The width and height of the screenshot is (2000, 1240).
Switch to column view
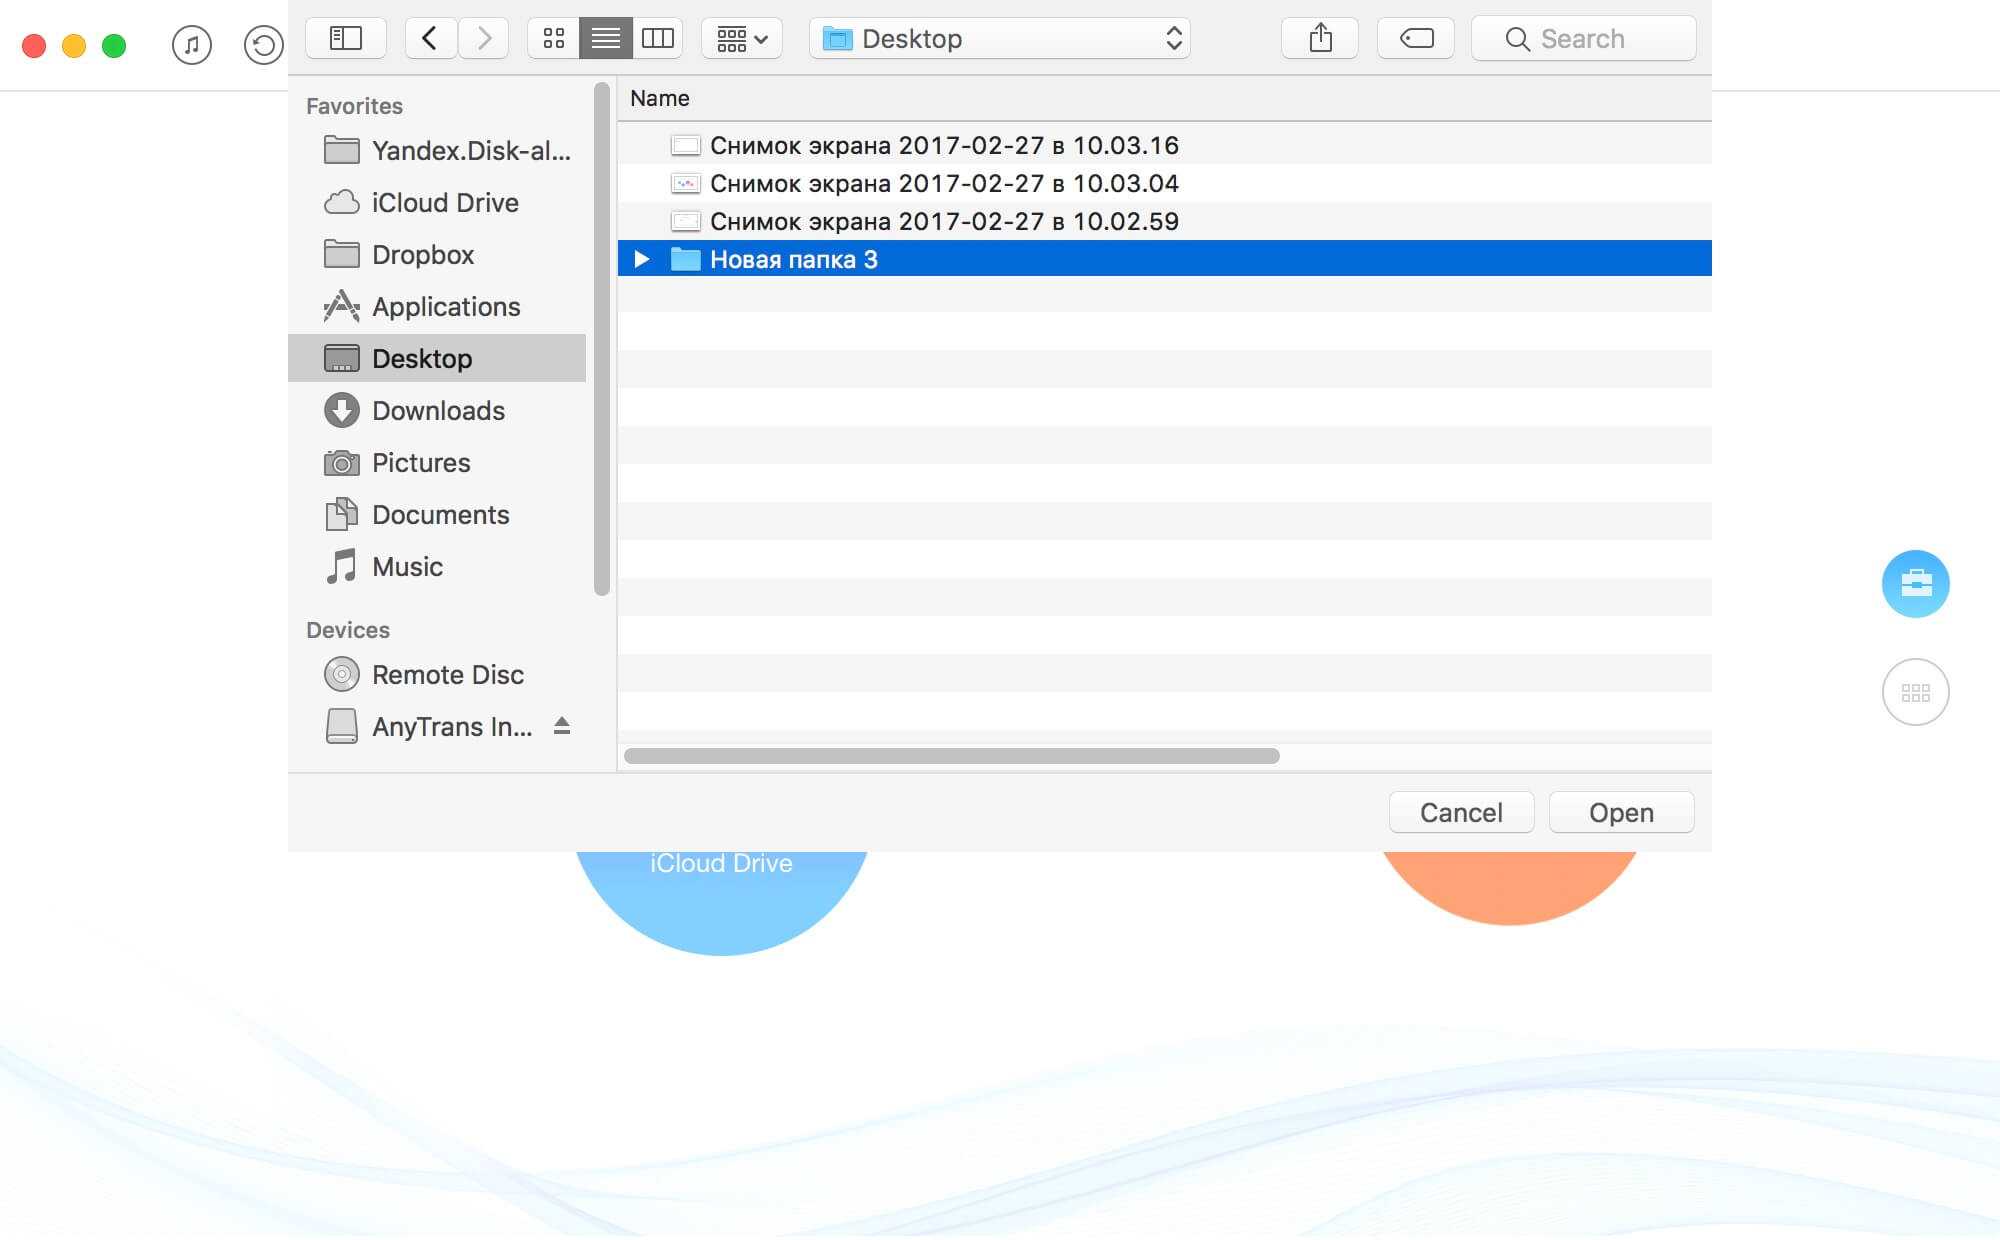657,39
